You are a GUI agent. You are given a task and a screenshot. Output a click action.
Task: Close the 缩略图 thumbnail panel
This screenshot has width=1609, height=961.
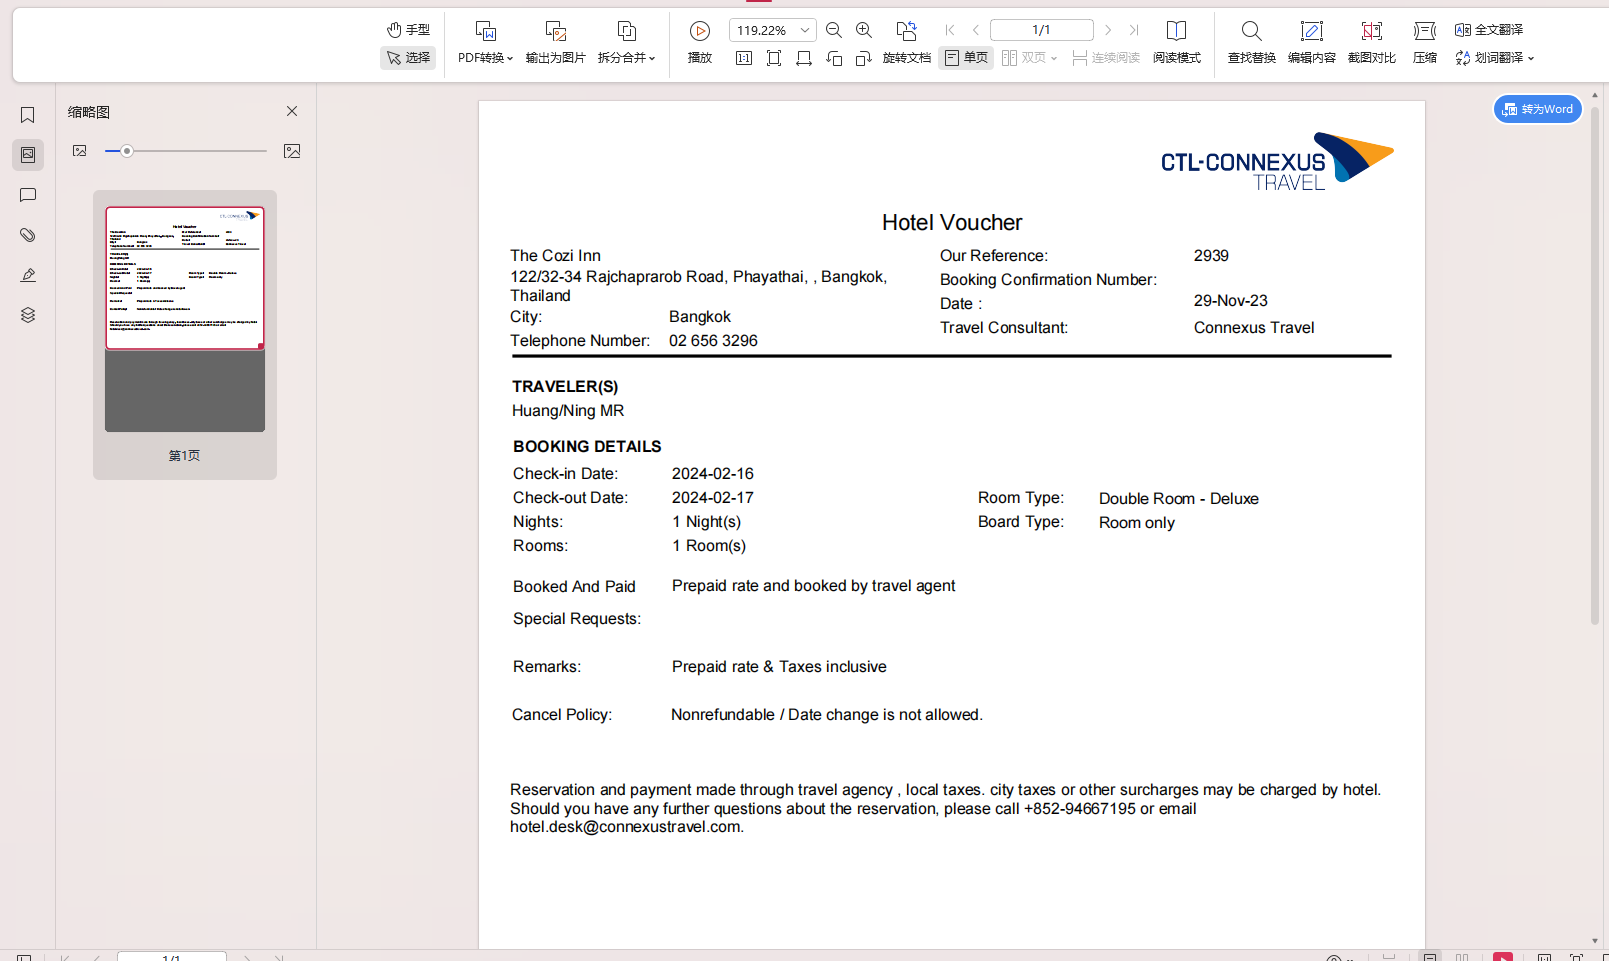click(x=292, y=111)
